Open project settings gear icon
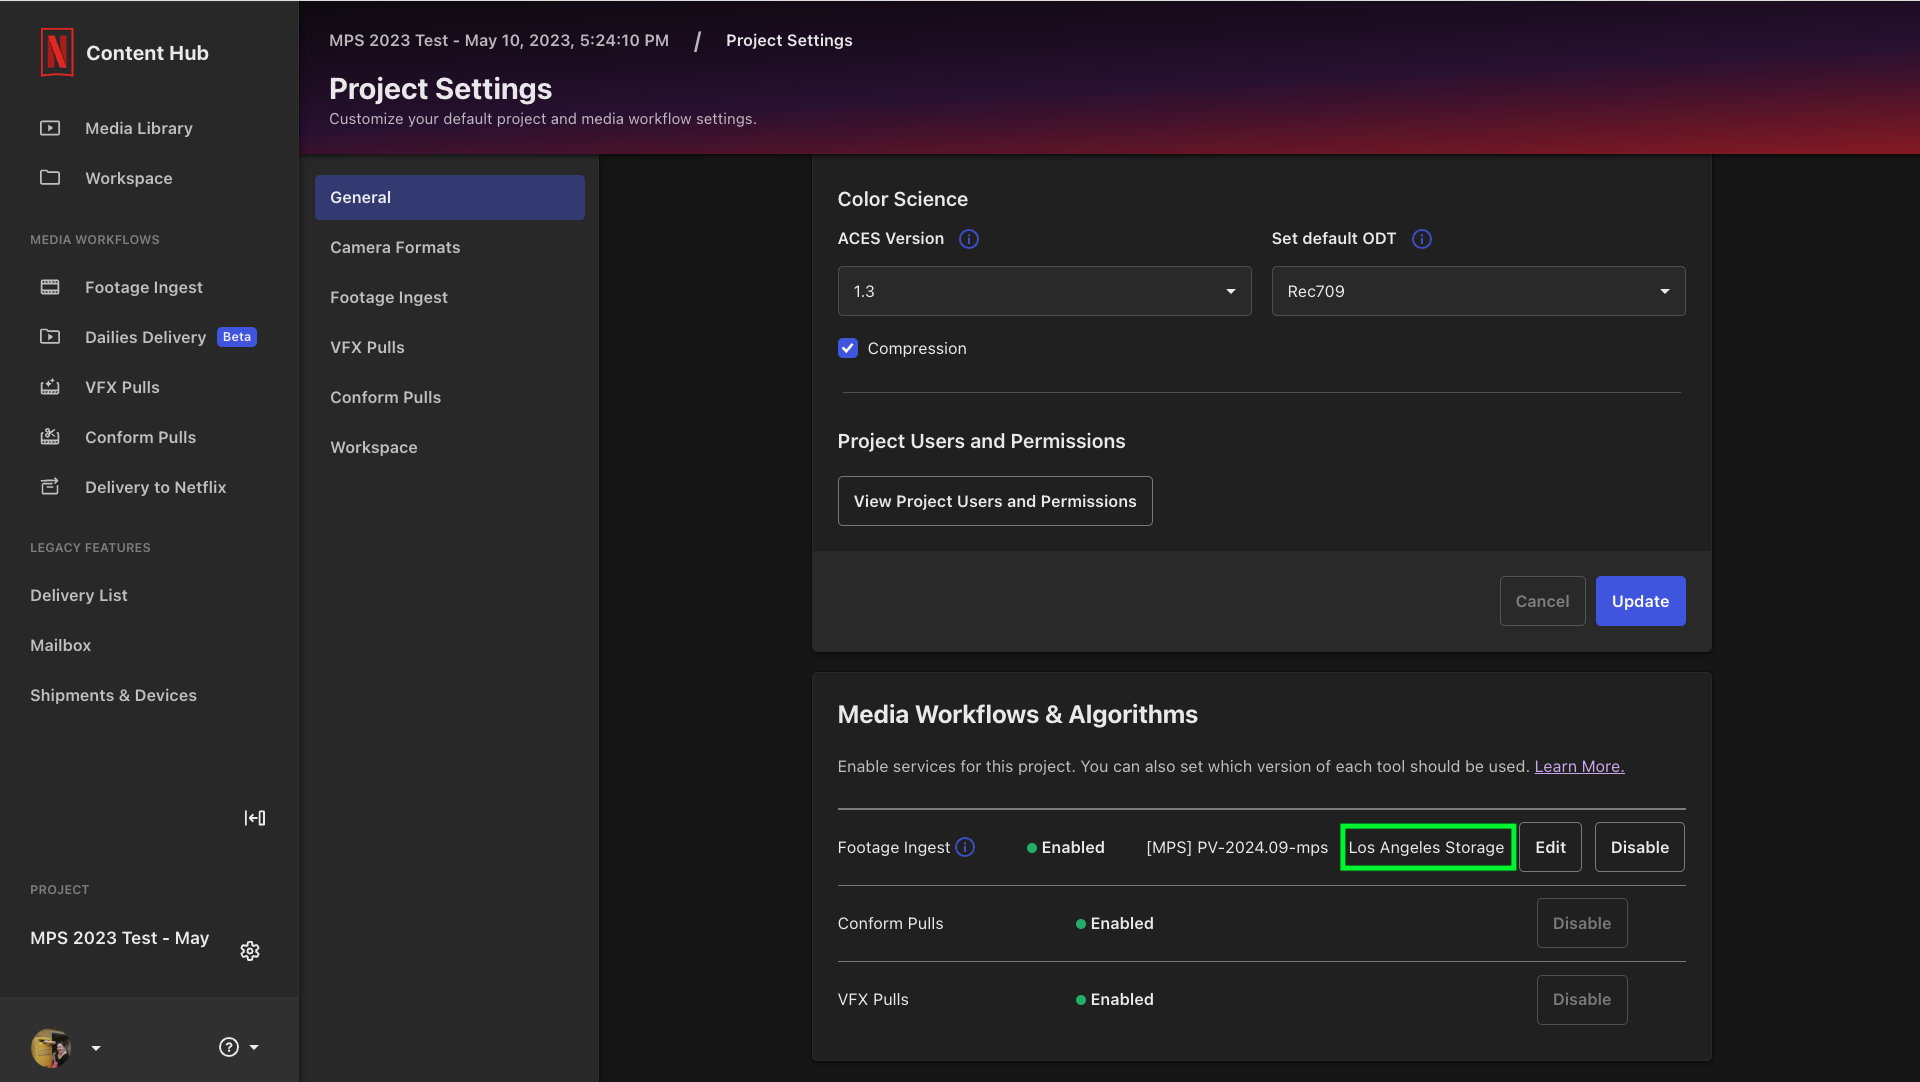Image resolution: width=1920 pixels, height=1082 pixels. point(250,951)
